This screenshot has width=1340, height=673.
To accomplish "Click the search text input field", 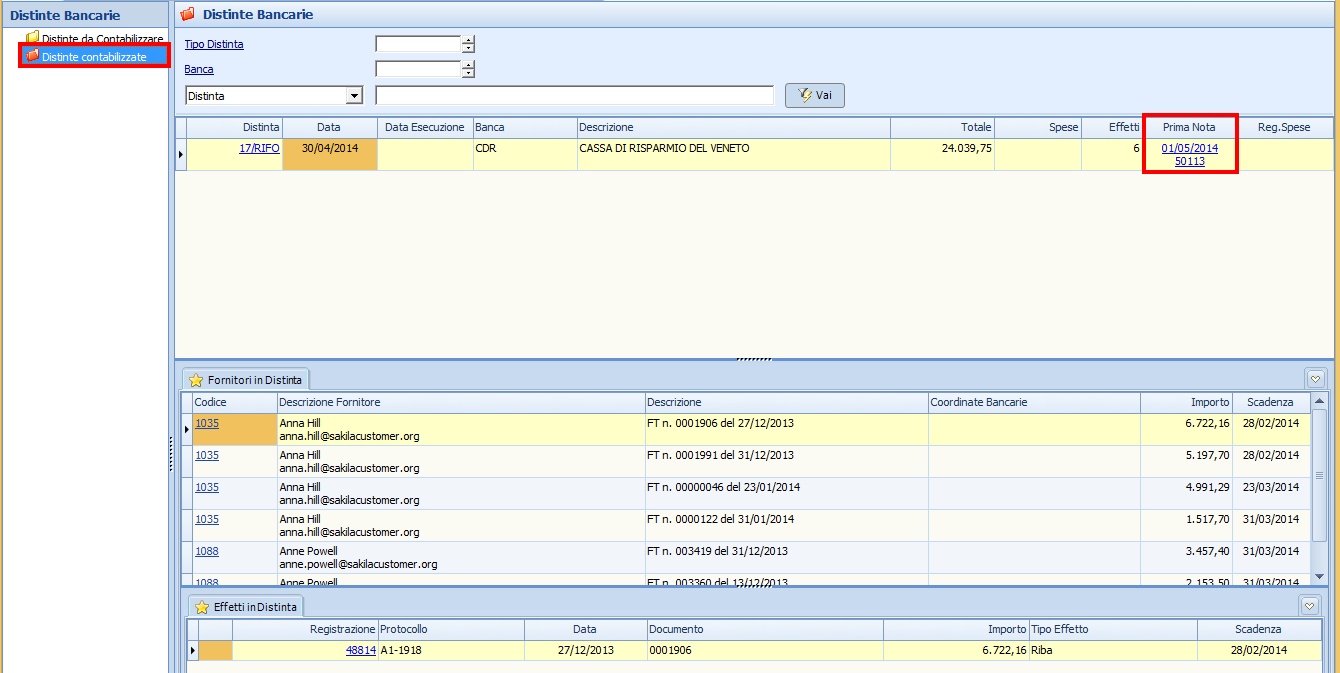I will (574, 96).
